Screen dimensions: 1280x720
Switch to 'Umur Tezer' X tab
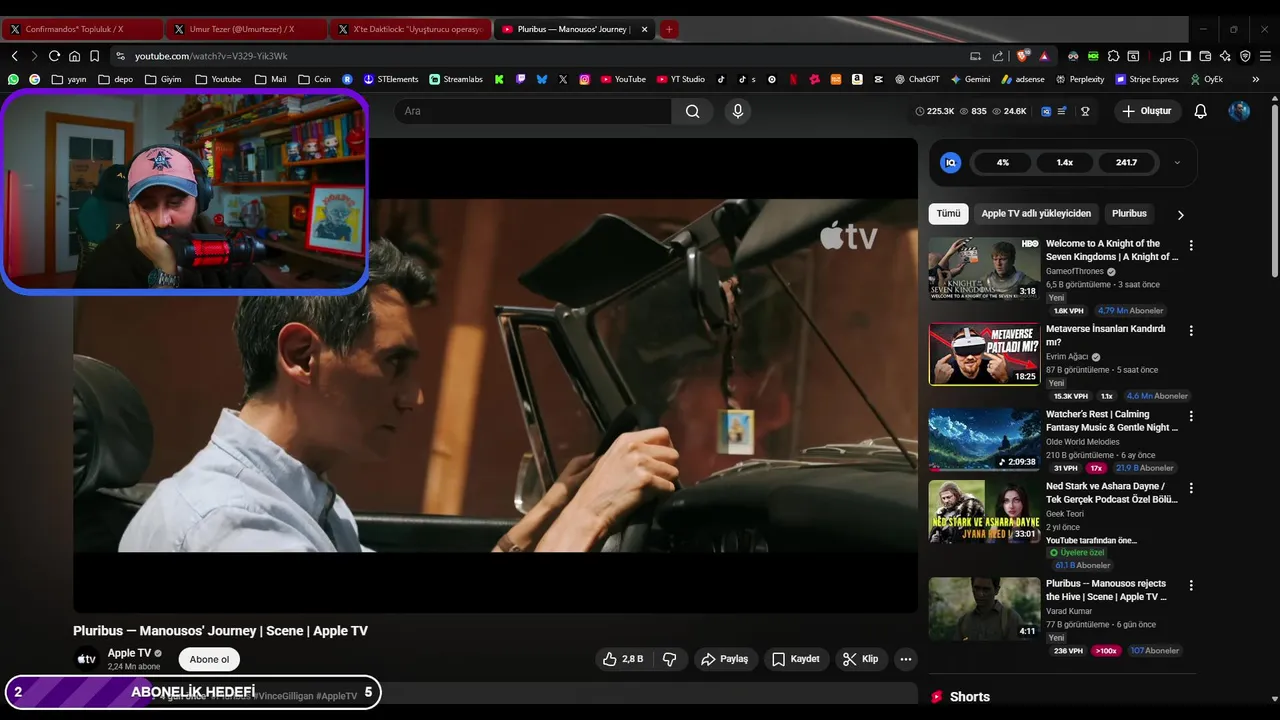[x=246, y=29]
